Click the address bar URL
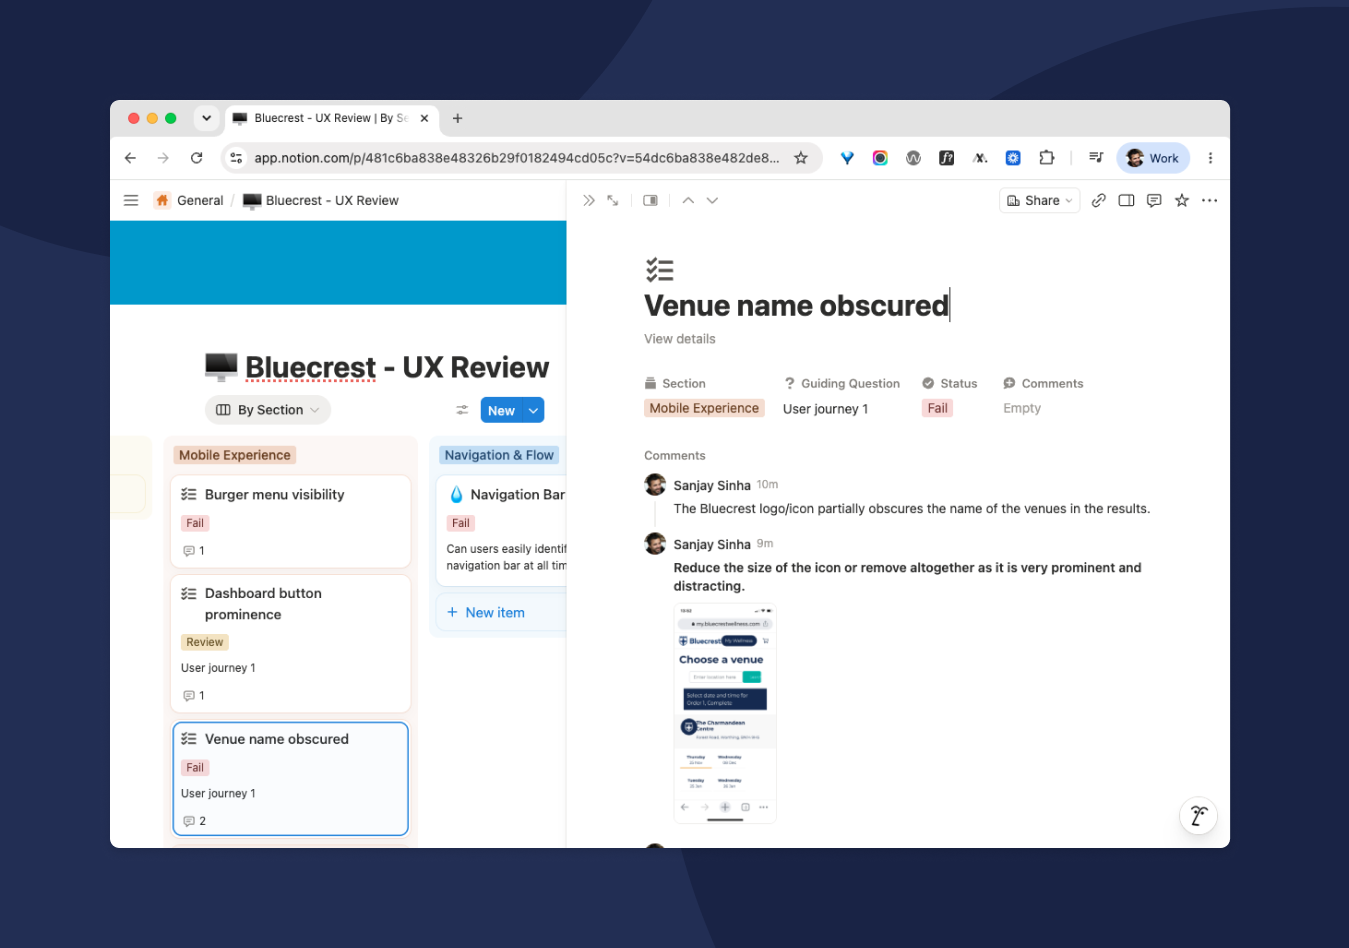 pyautogui.click(x=516, y=158)
